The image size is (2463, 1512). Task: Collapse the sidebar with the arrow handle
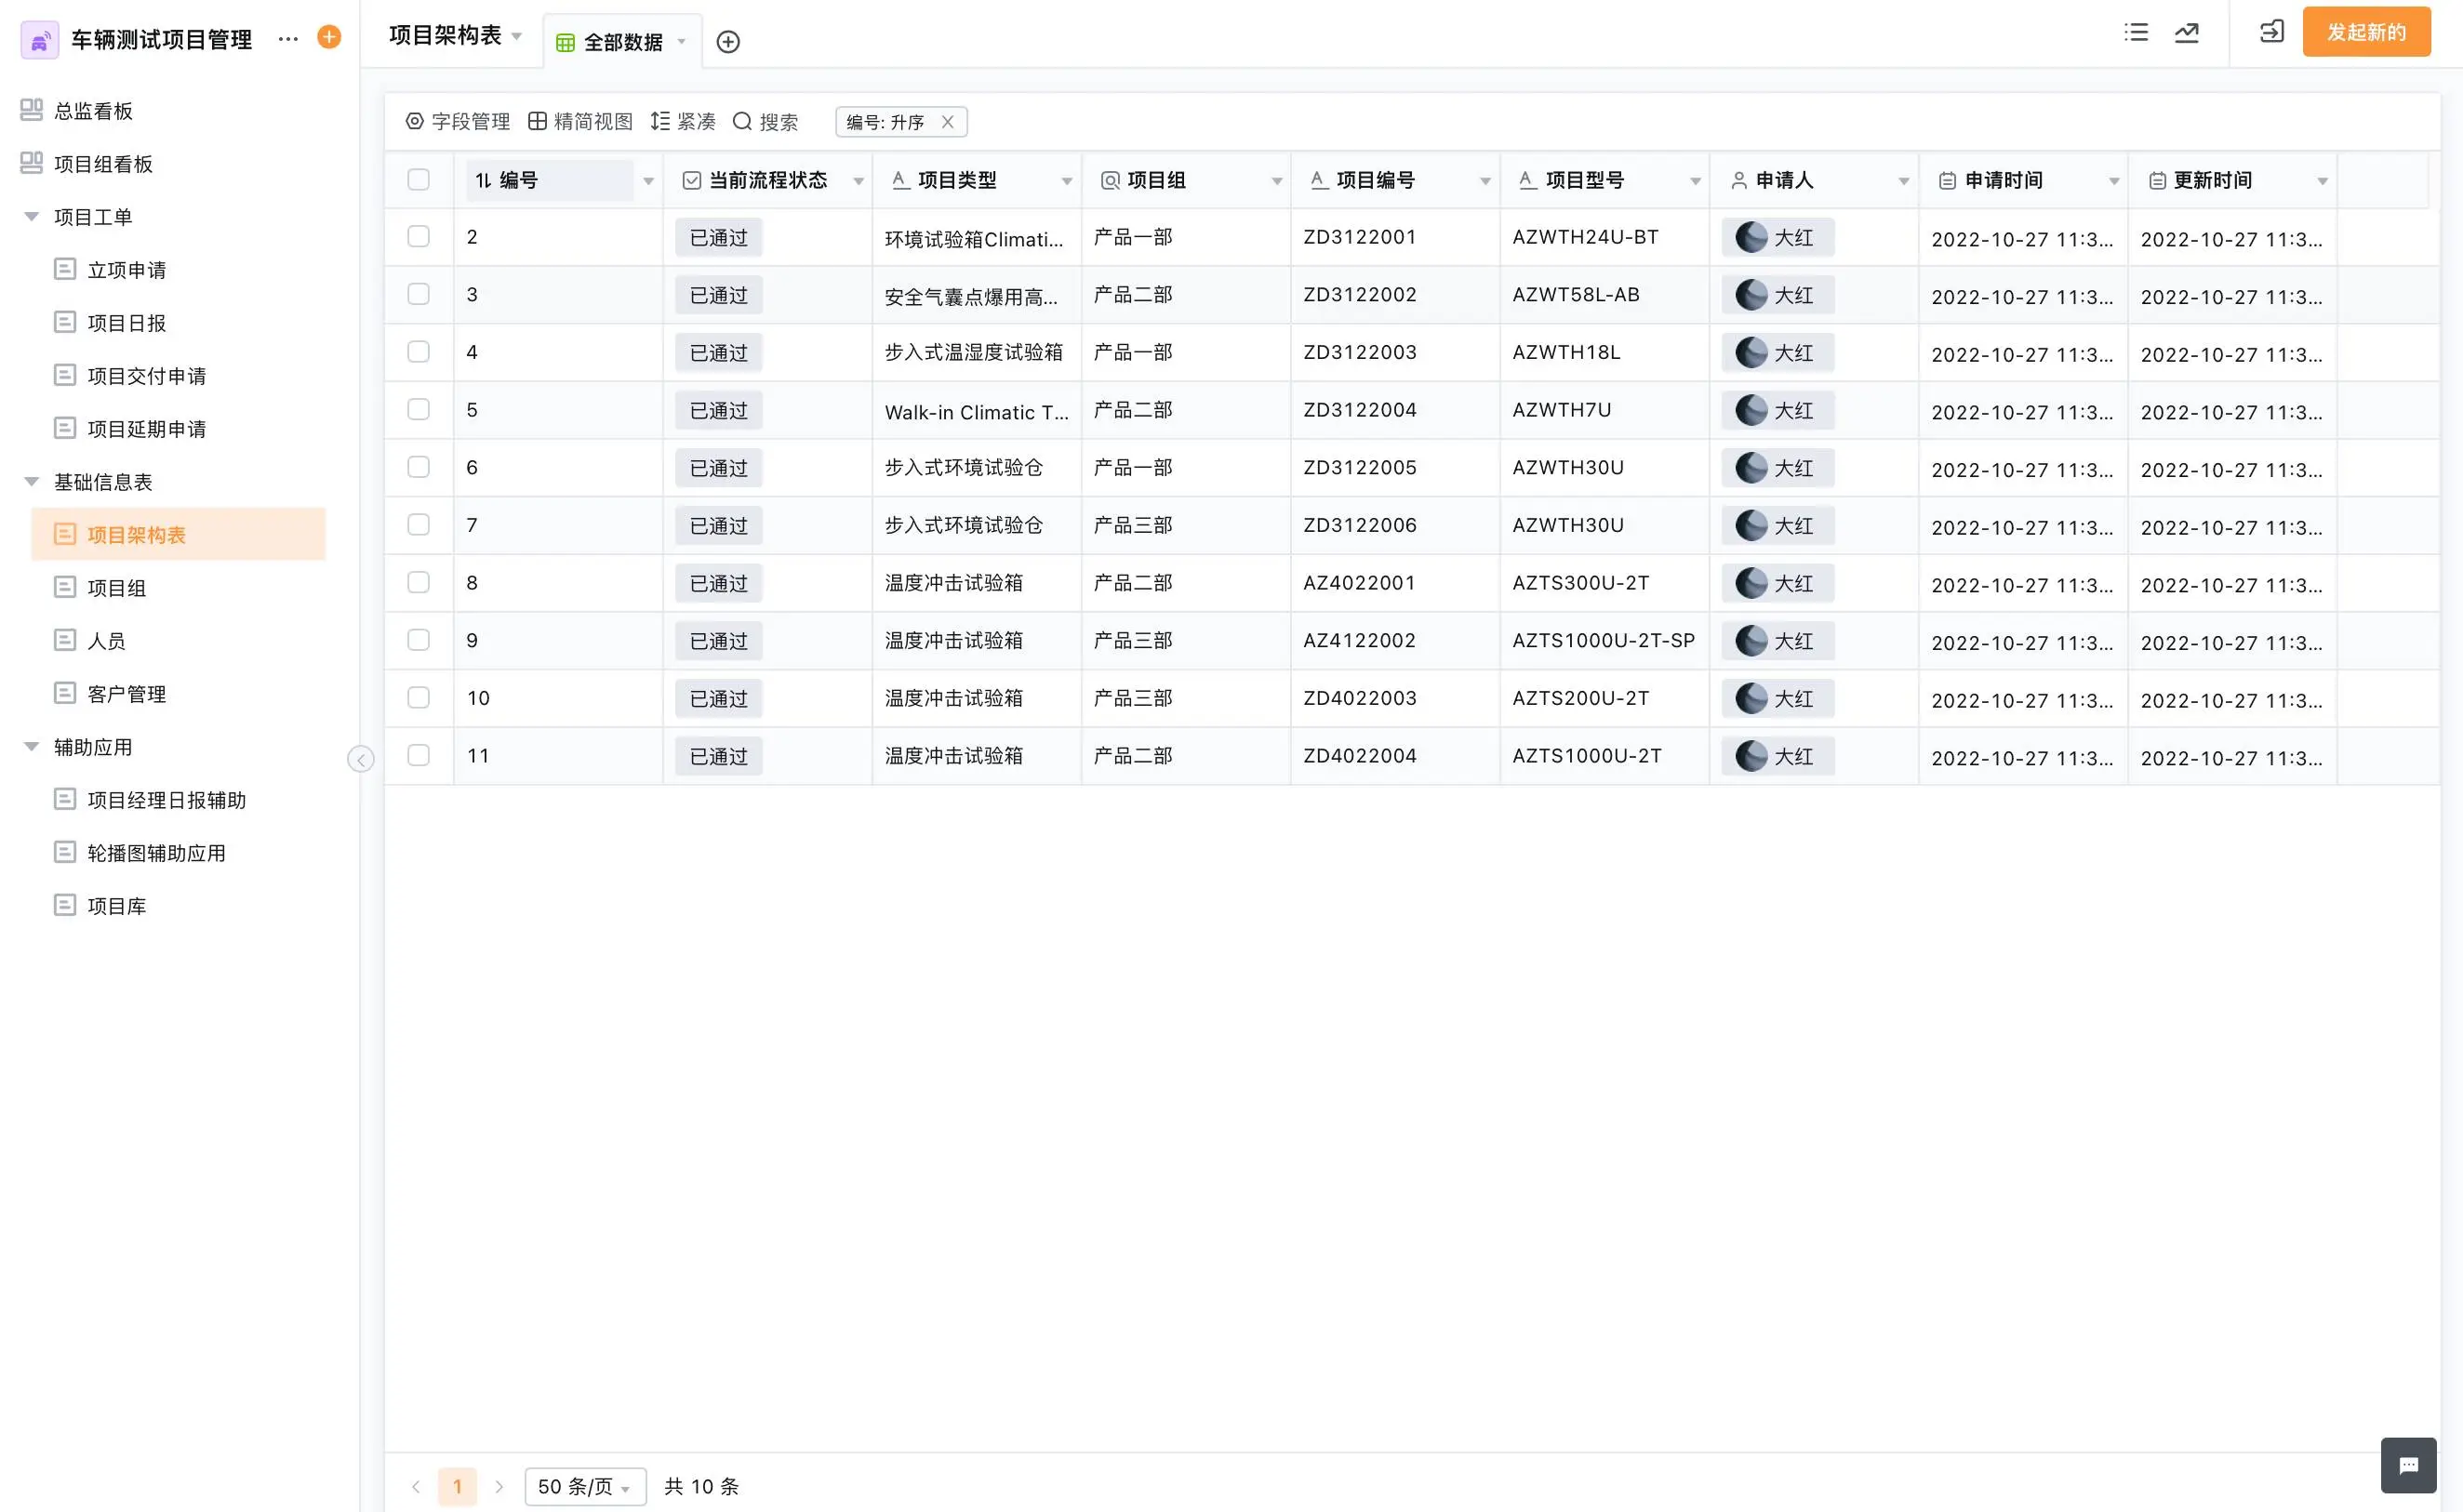[361, 759]
